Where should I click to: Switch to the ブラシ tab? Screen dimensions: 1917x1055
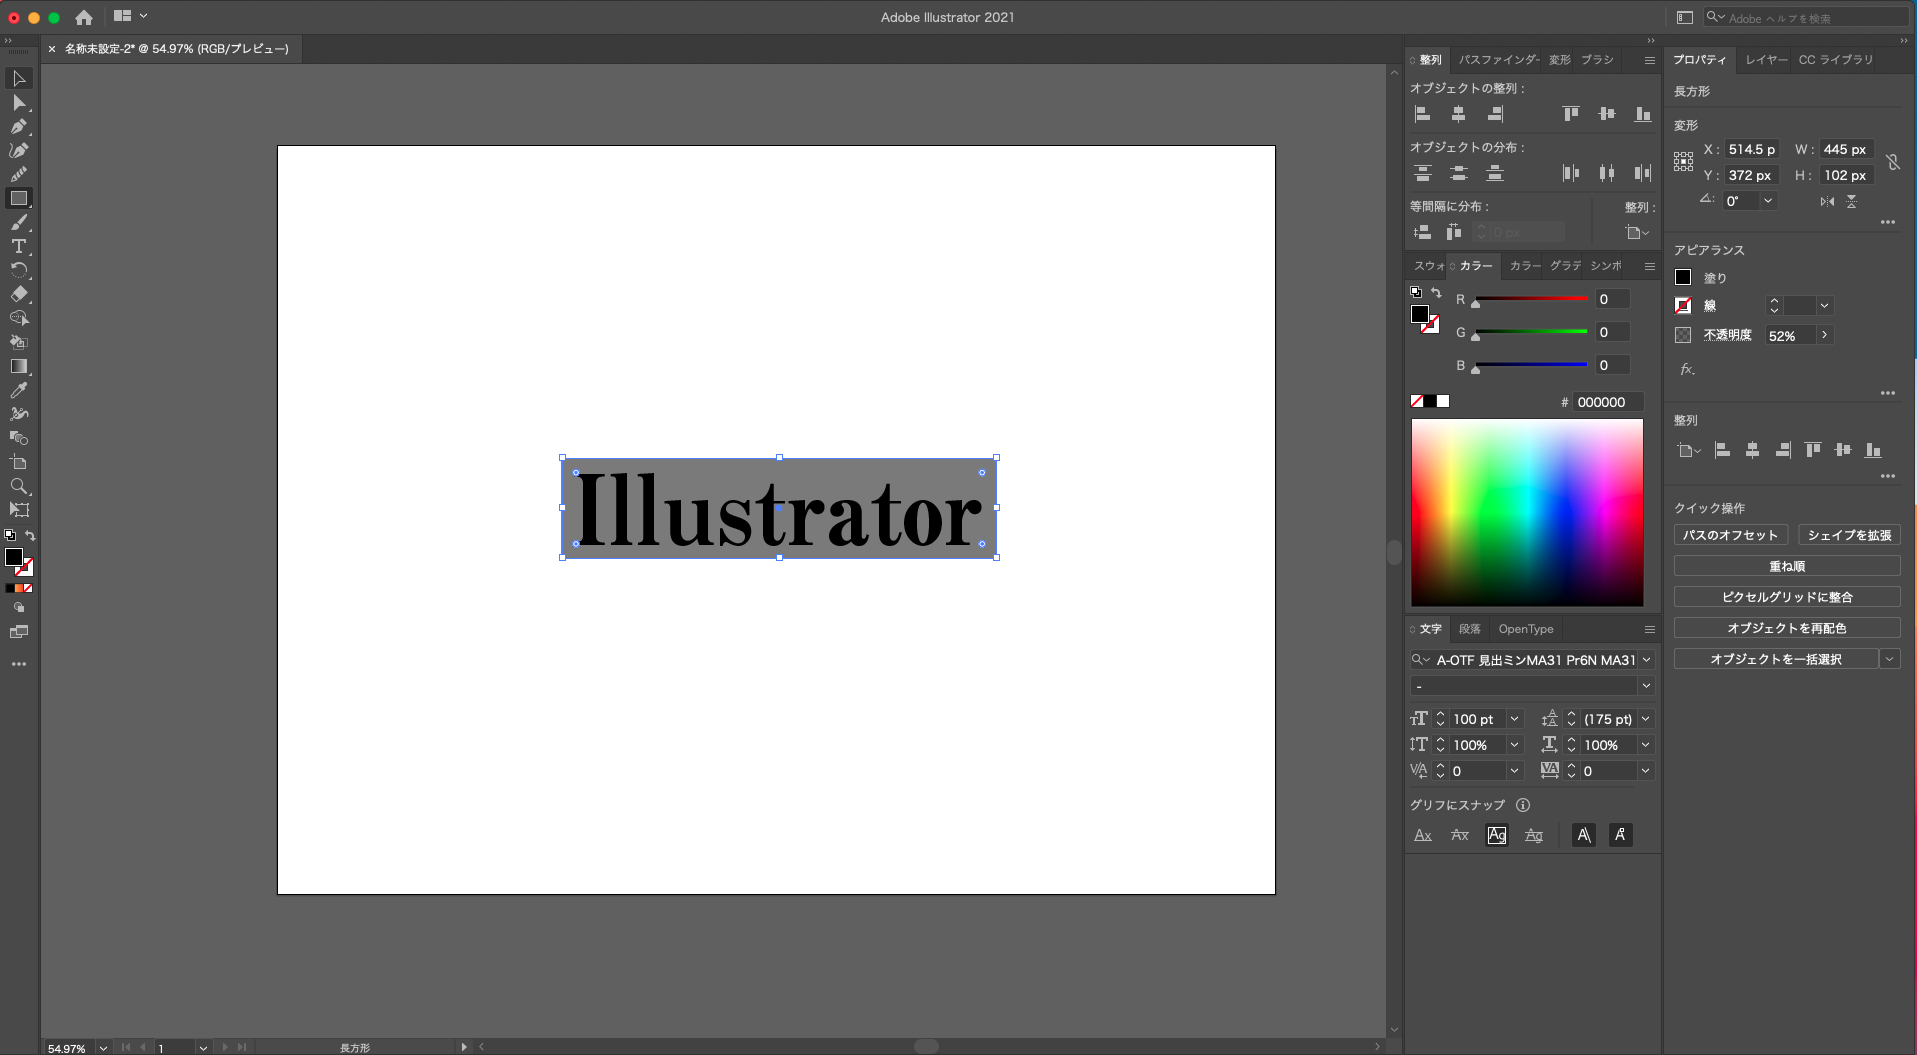pyautogui.click(x=1597, y=60)
